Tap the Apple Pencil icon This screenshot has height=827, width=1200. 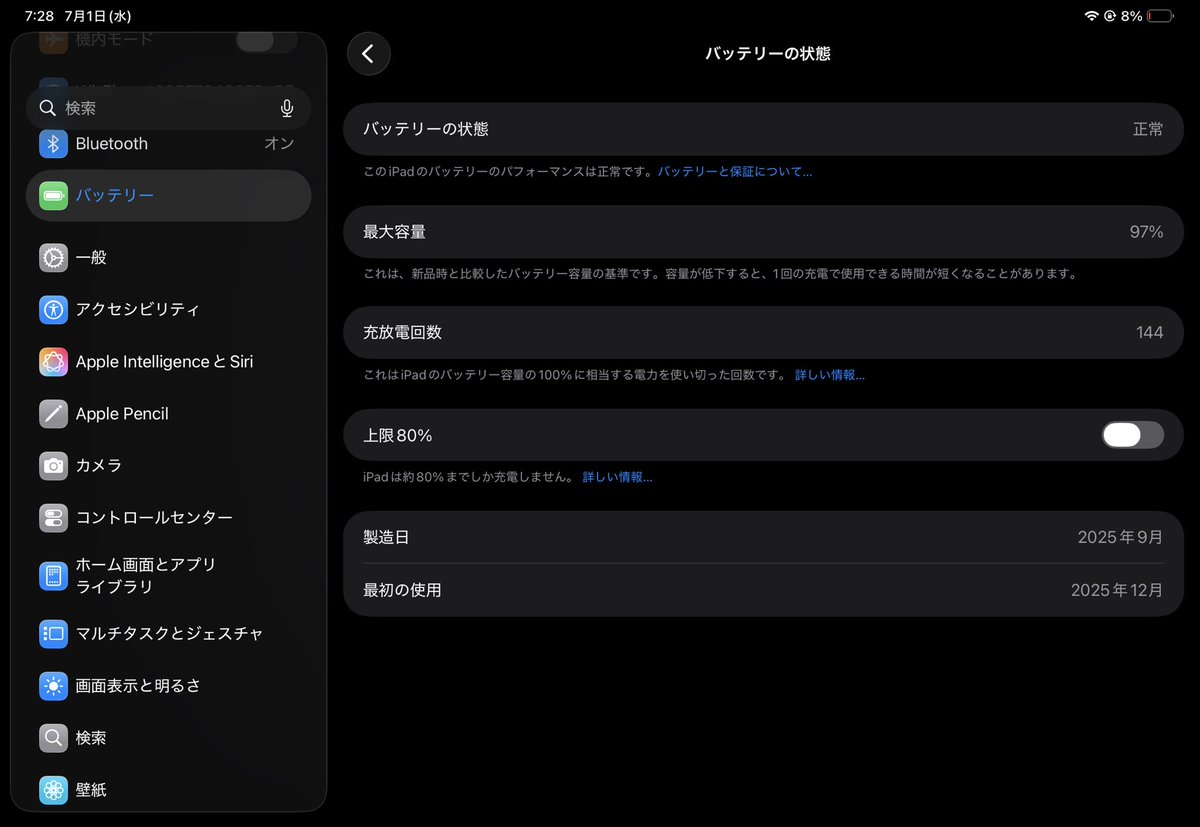click(54, 414)
